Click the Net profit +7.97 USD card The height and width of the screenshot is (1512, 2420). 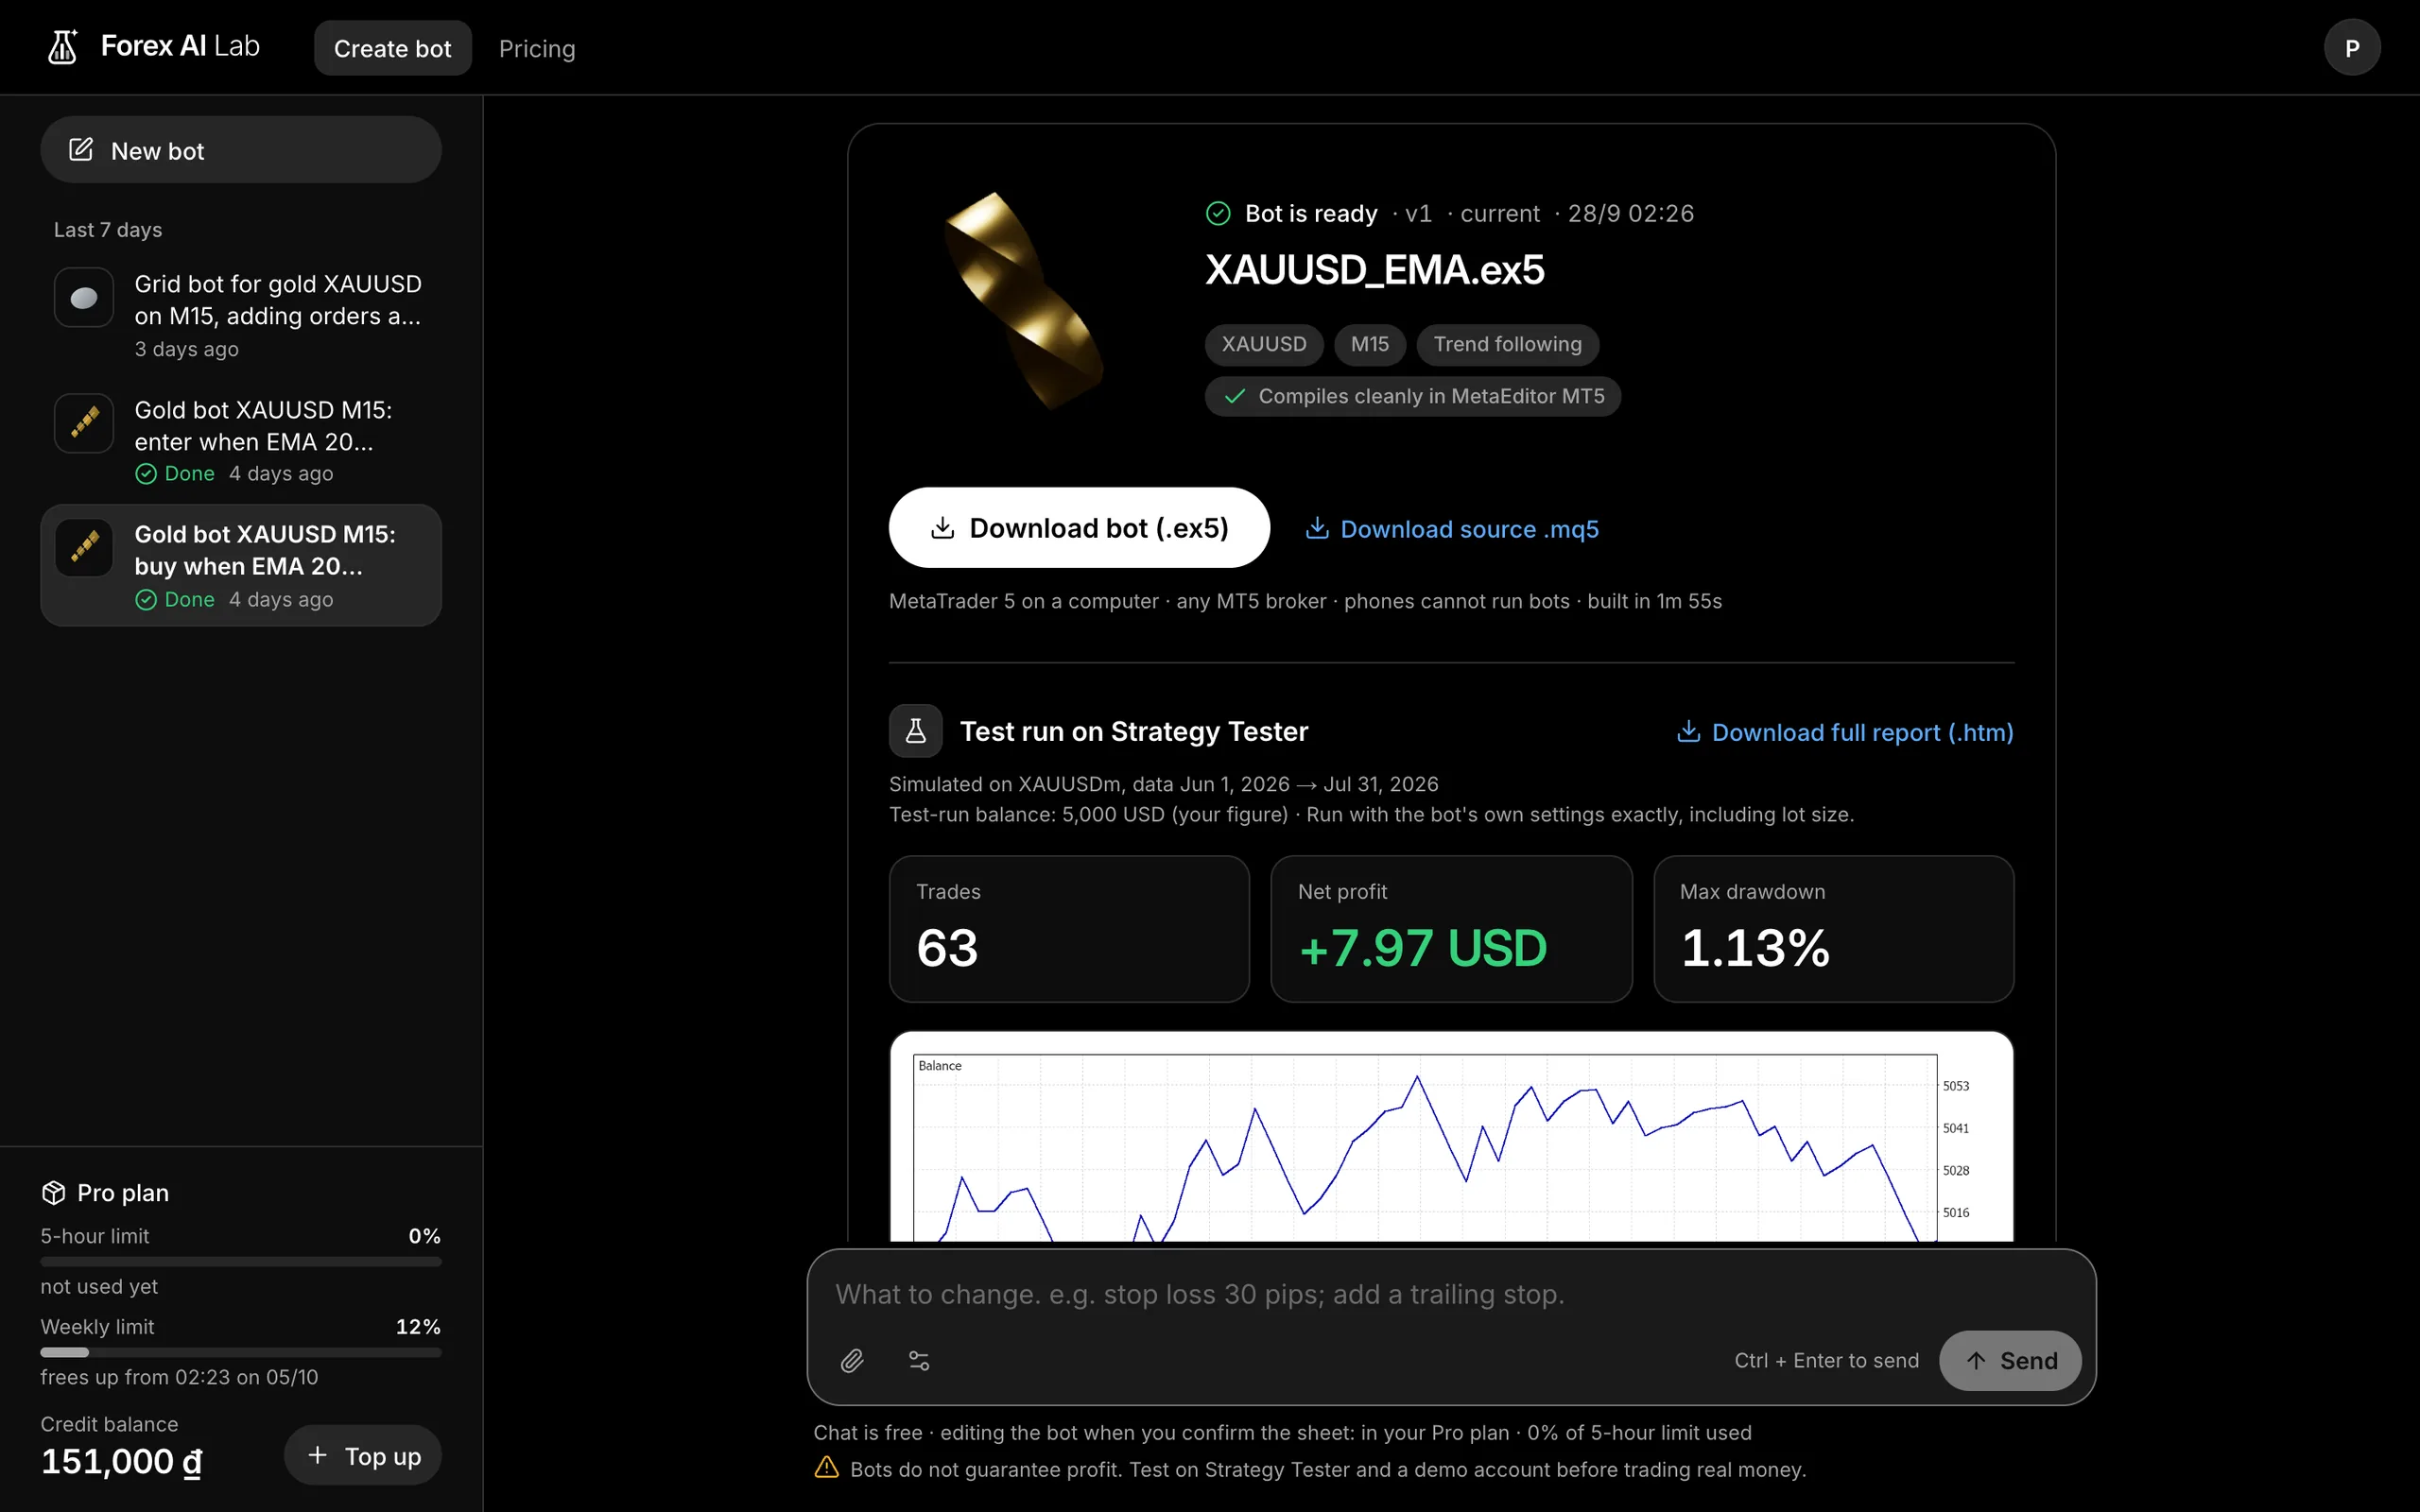(x=1451, y=929)
